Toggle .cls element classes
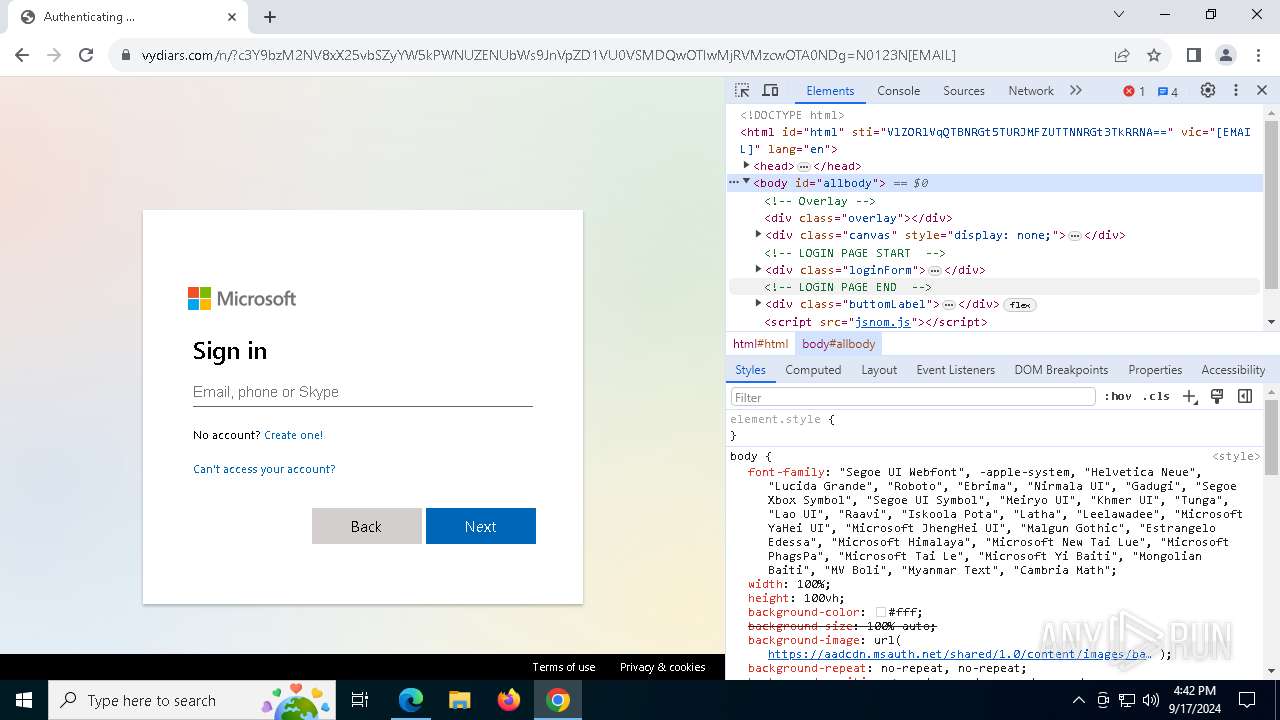Viewport: 1280px width, 720px height. [1156, 396]
